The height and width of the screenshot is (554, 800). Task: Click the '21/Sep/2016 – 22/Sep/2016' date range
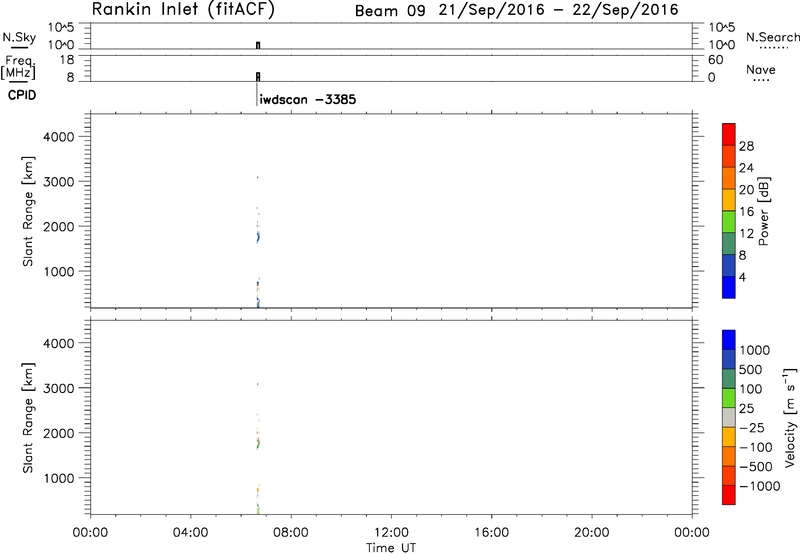(x=559, y=10)
